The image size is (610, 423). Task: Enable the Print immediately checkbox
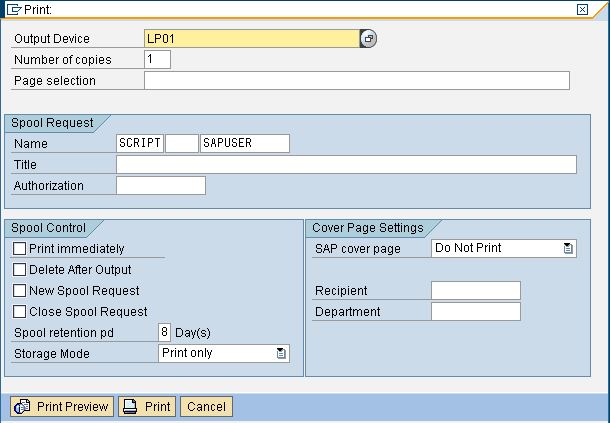pyautogui.click(x=19, y=249)
